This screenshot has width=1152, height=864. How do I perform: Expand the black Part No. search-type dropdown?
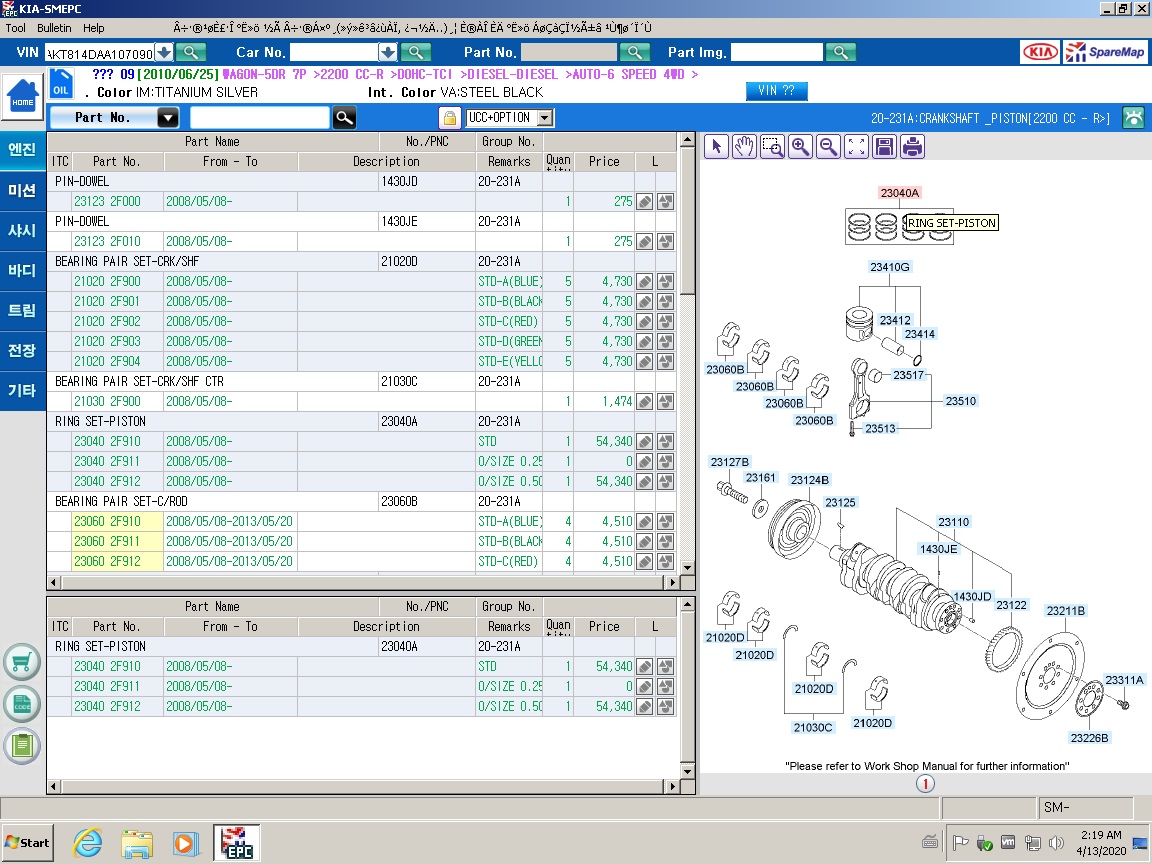[168, 118]
